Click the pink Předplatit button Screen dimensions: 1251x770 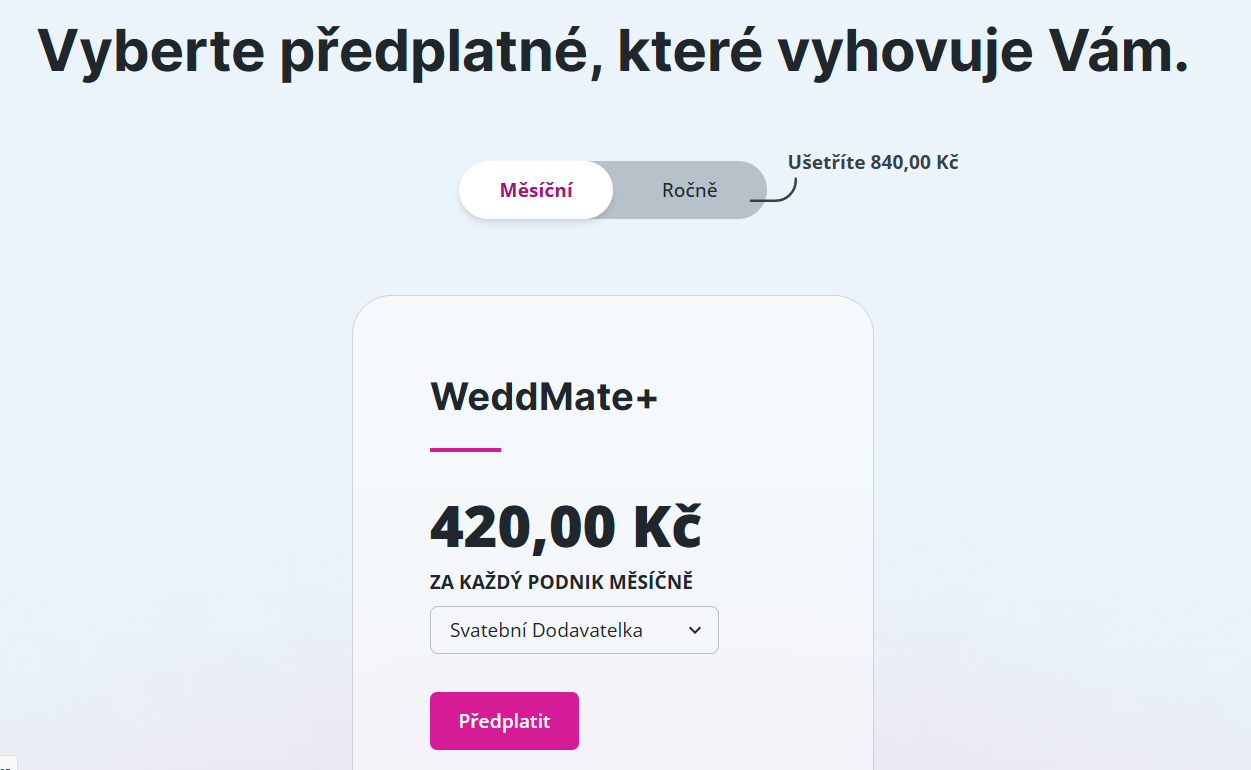(504, 721)
